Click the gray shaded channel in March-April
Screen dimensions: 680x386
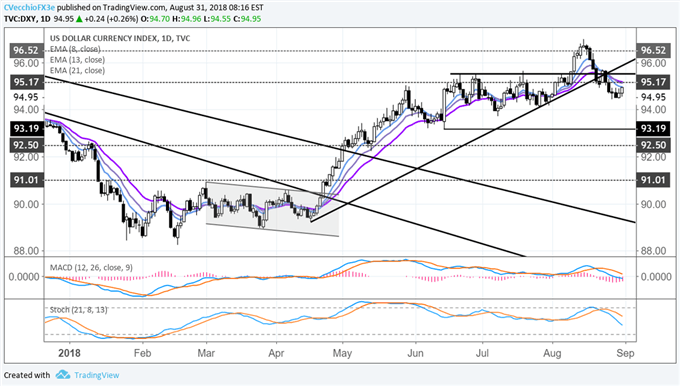[272, 209]
